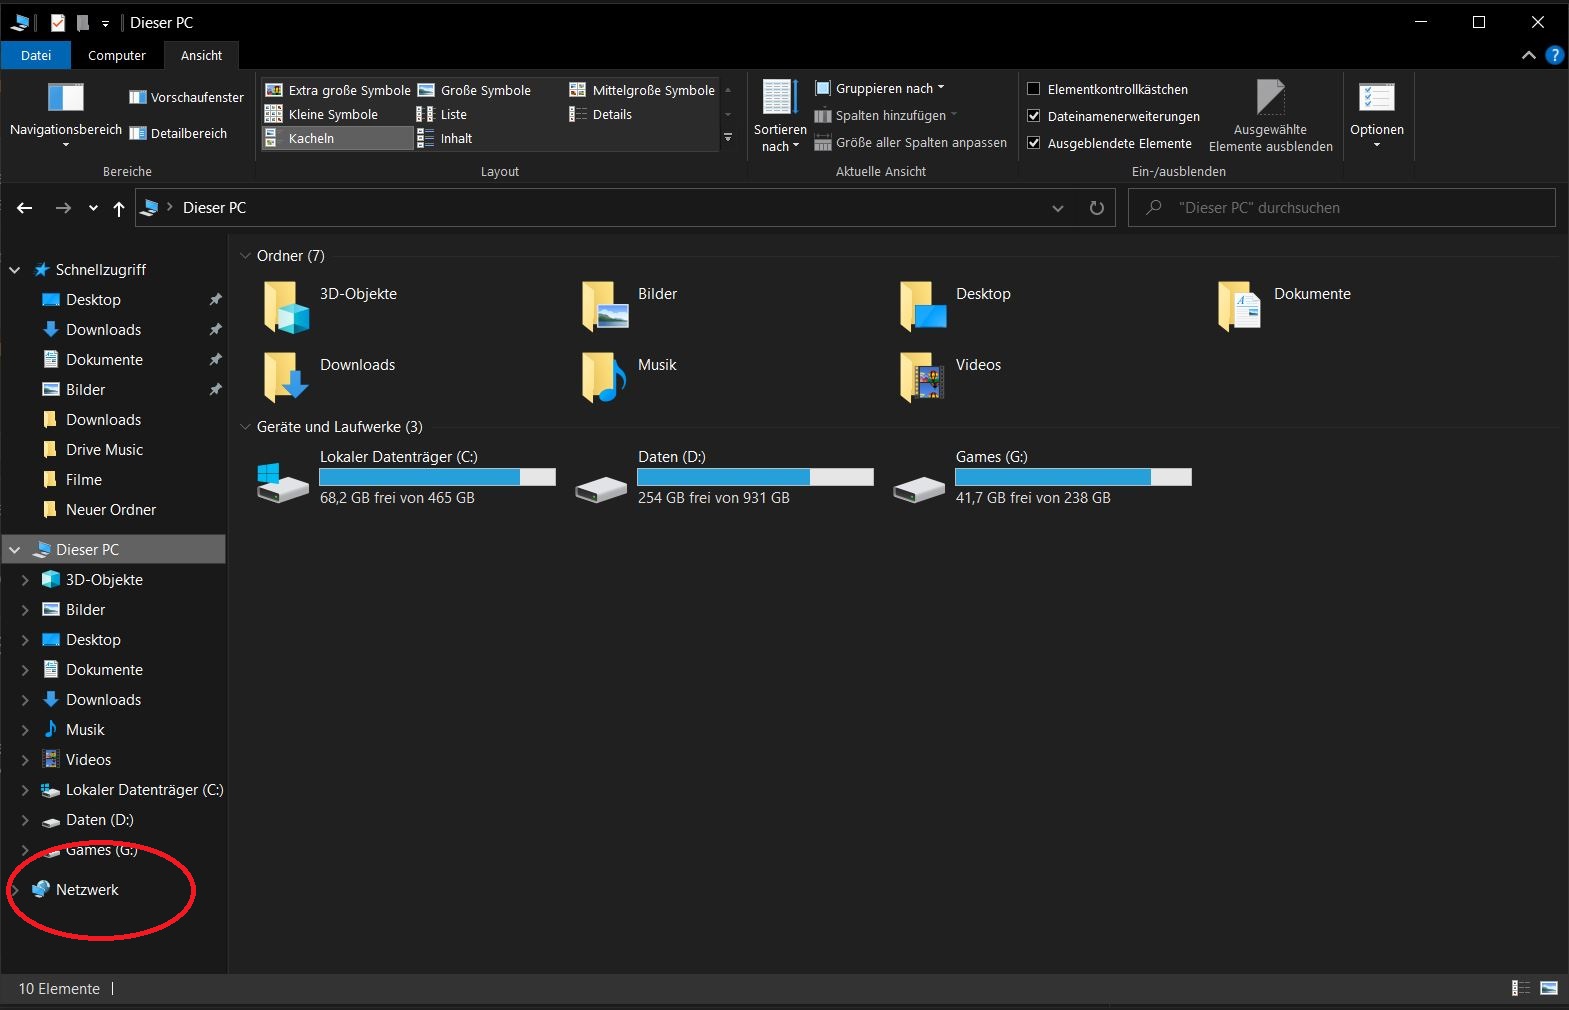Select the Lokaler Datenträger (C:) drive icon

pos(283,483)
